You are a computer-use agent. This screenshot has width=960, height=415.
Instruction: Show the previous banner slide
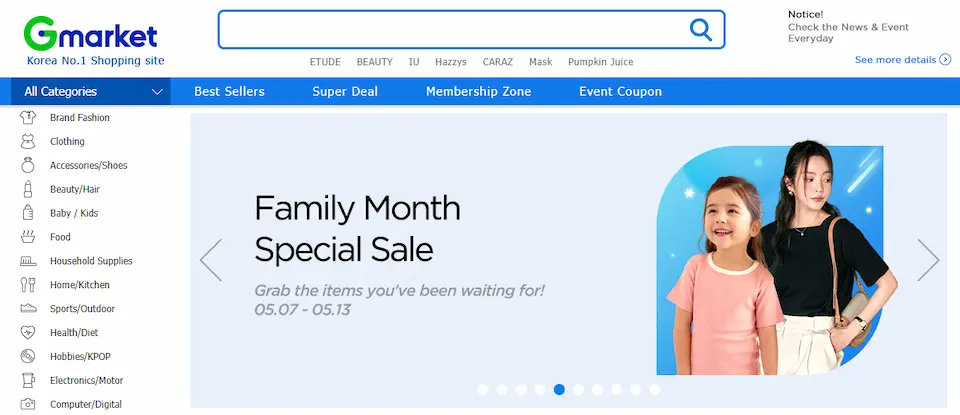click(x=211, y=260)
